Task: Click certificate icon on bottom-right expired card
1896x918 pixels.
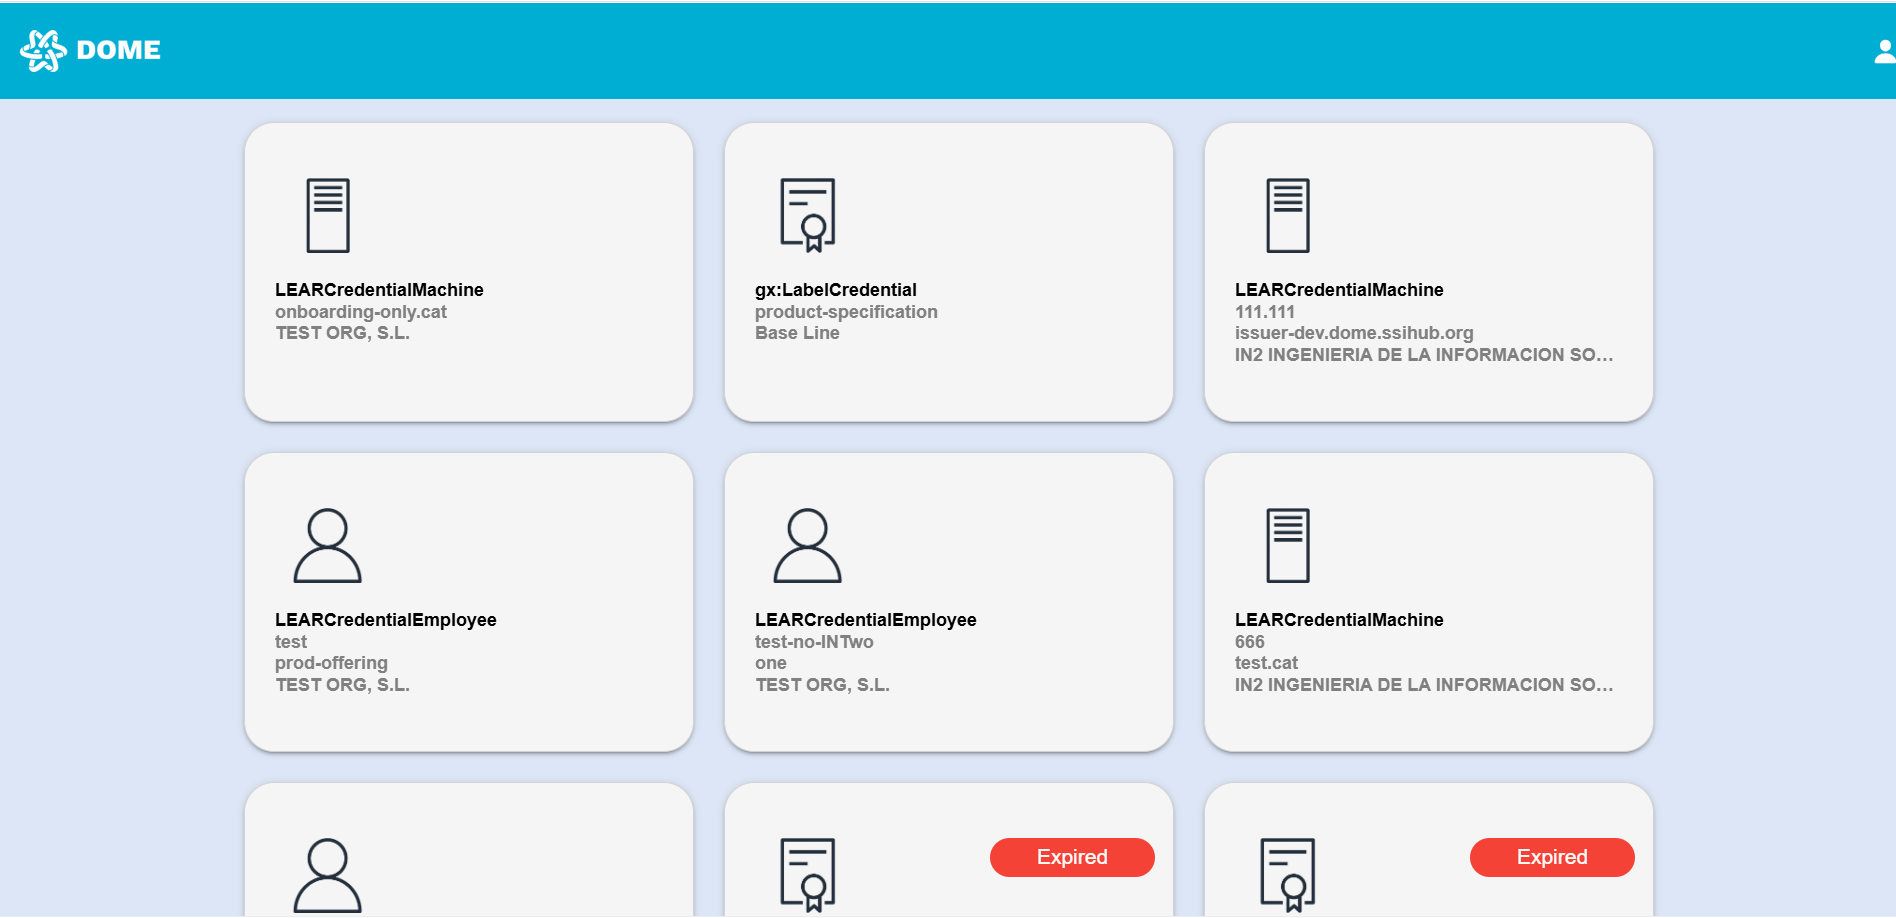Action: pyautogui.click(x=1287, y=875)
